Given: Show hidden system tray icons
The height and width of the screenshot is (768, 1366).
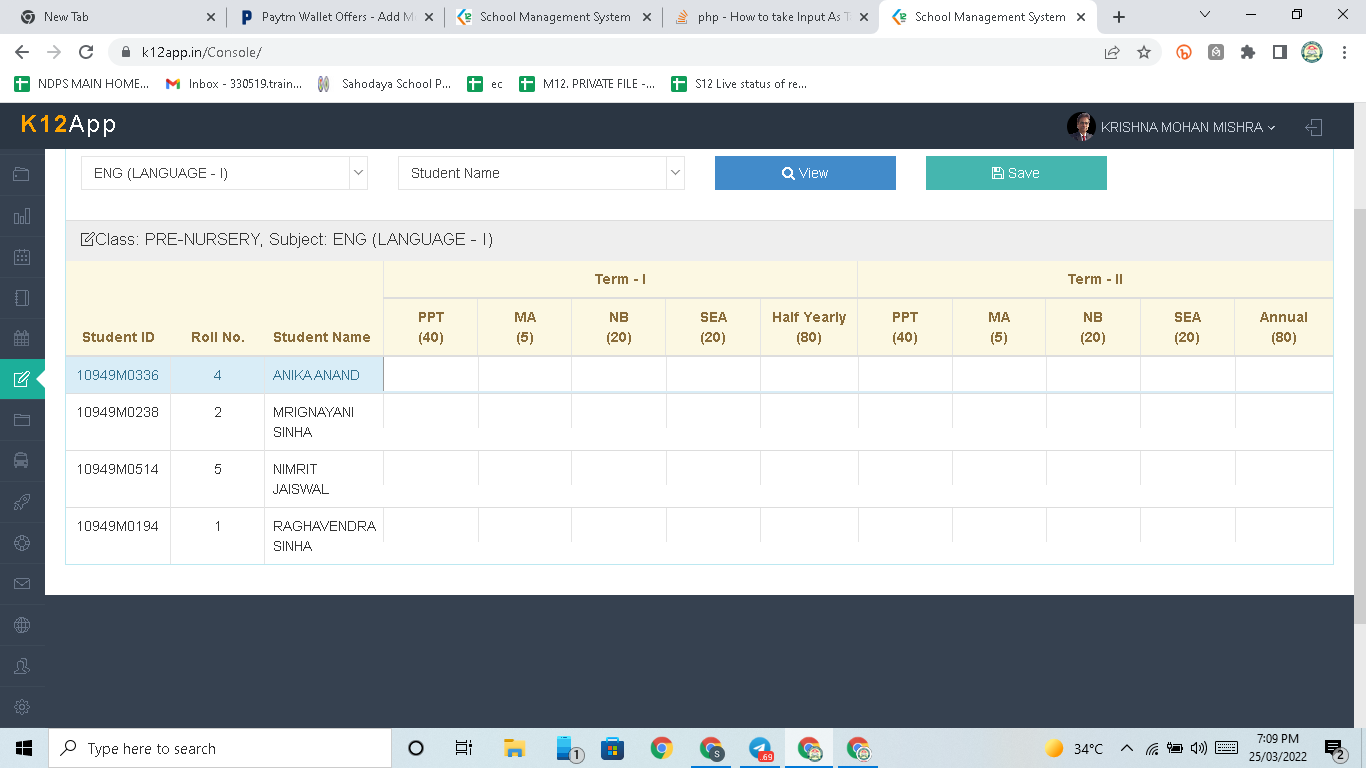Looking at the screenshot, I should [x=1127, y=748].
